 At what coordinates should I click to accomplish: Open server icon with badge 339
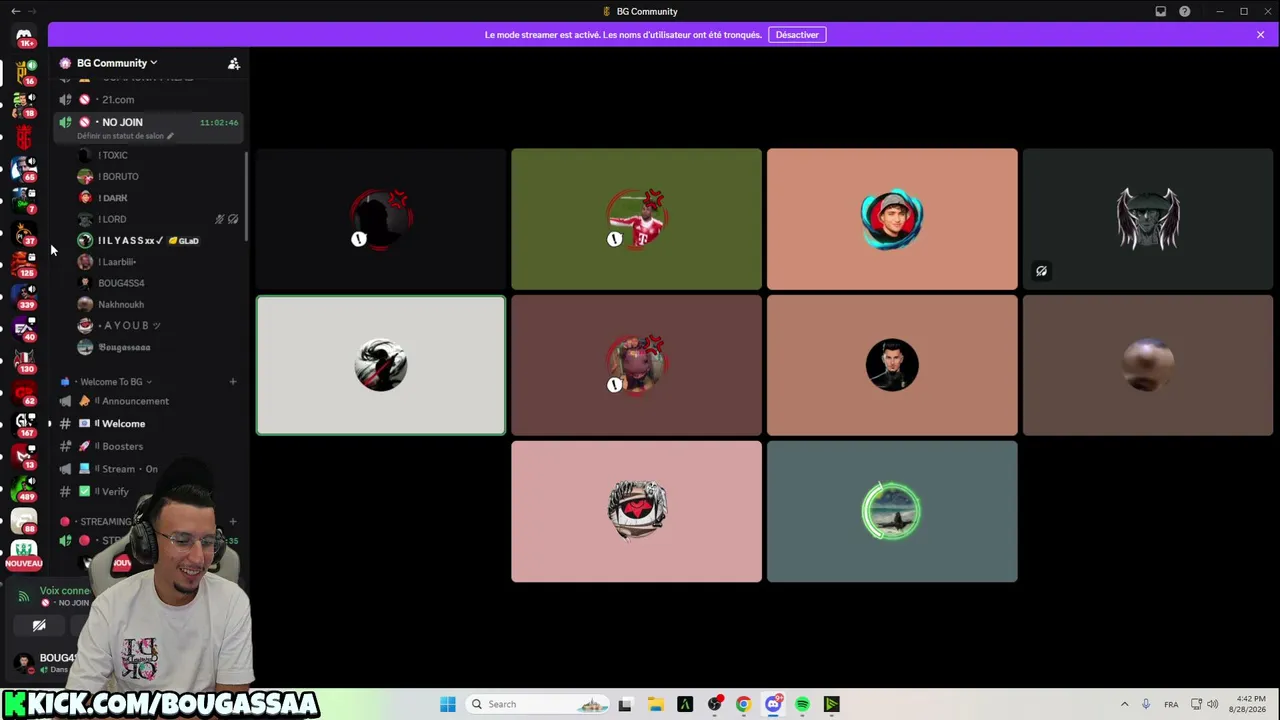pyautogui.click(x=24, y=296)
